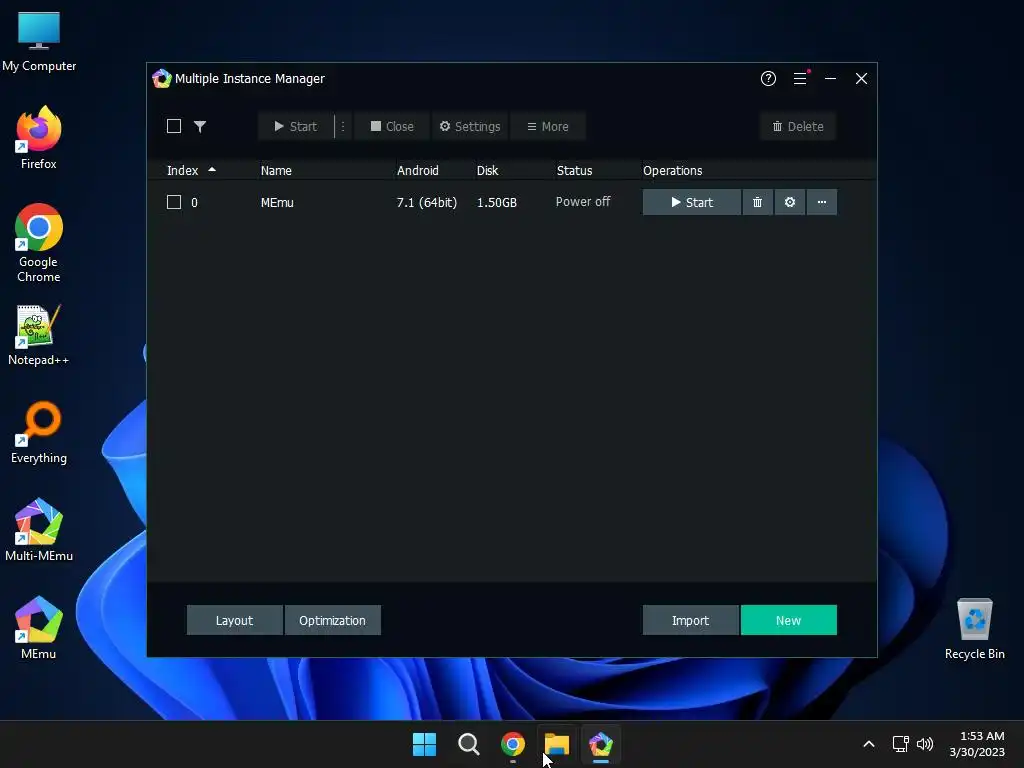Screen dimensions: 1024x768
Task: Select the Recycle Bin desktop icon
Action: click(x=974, y=629)
